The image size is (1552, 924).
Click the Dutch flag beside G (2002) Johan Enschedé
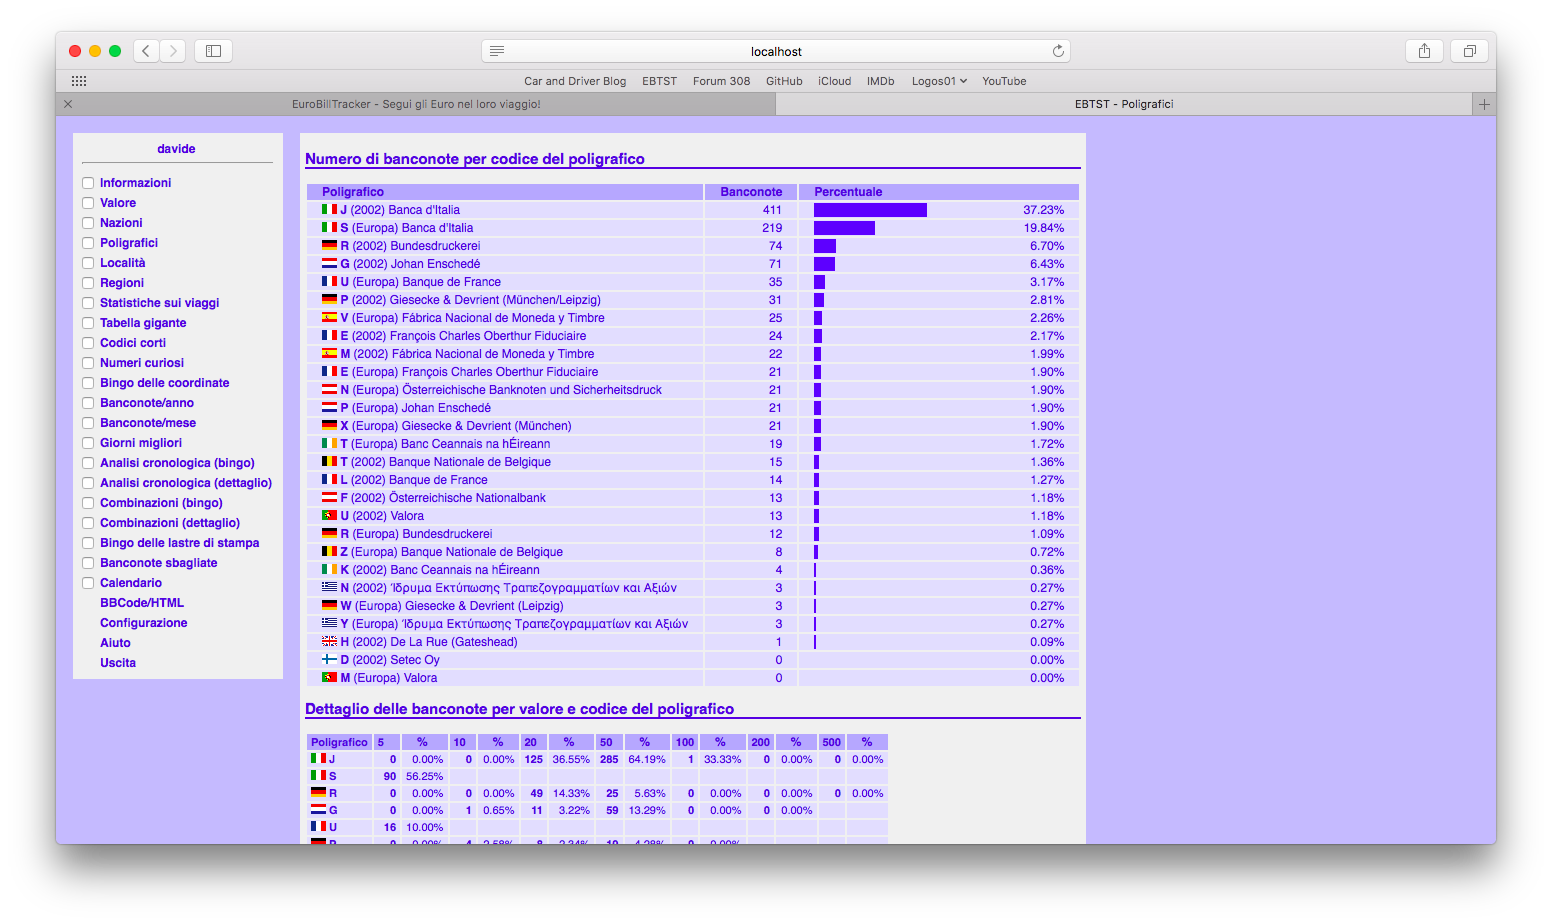click(x=328, y=263)
